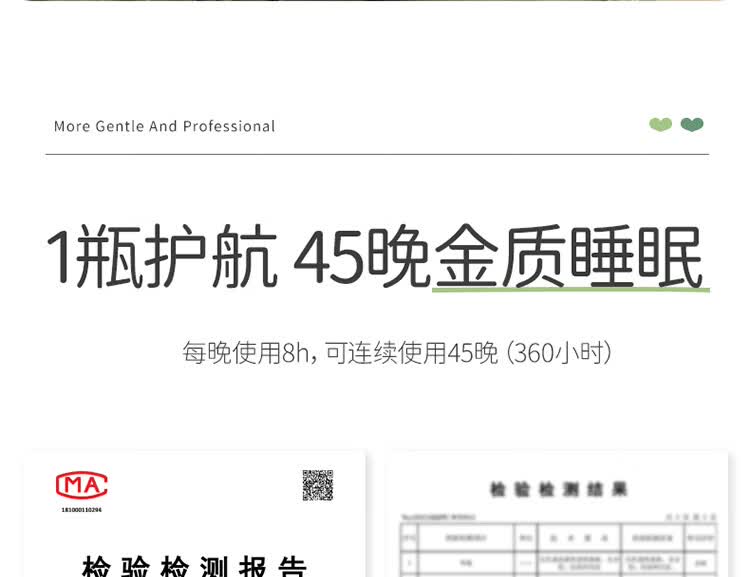Click the light green heart icon
750x577 pixels.
660,124
